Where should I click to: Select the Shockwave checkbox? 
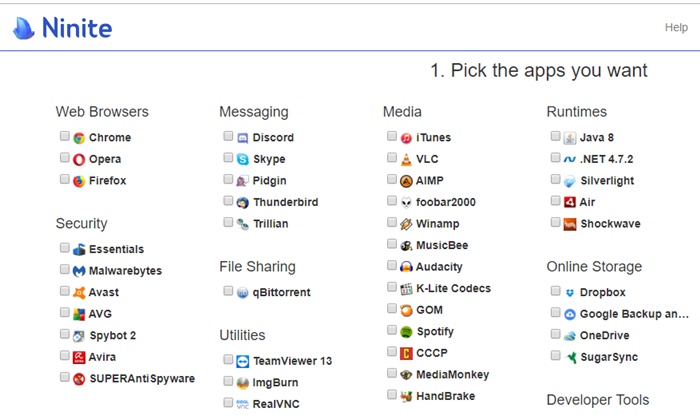pos(555,222)
